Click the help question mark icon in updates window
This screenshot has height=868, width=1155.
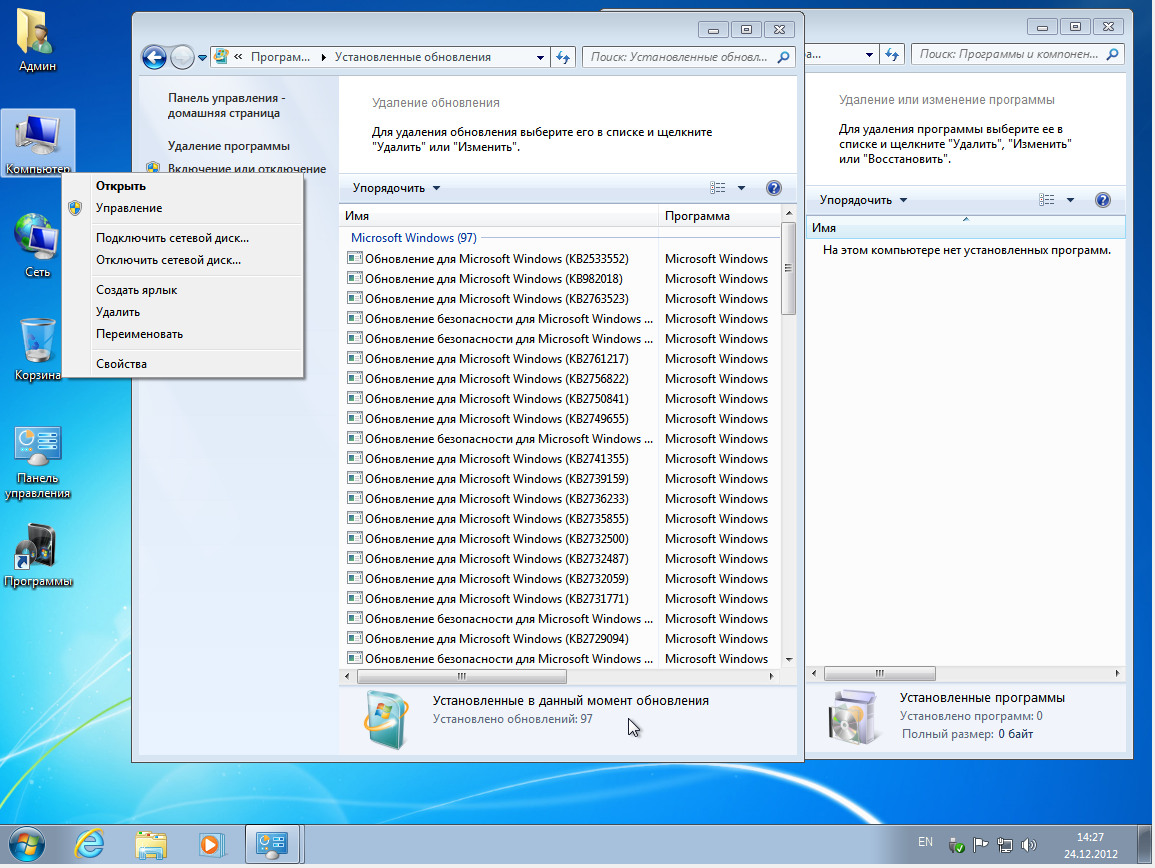773,188
